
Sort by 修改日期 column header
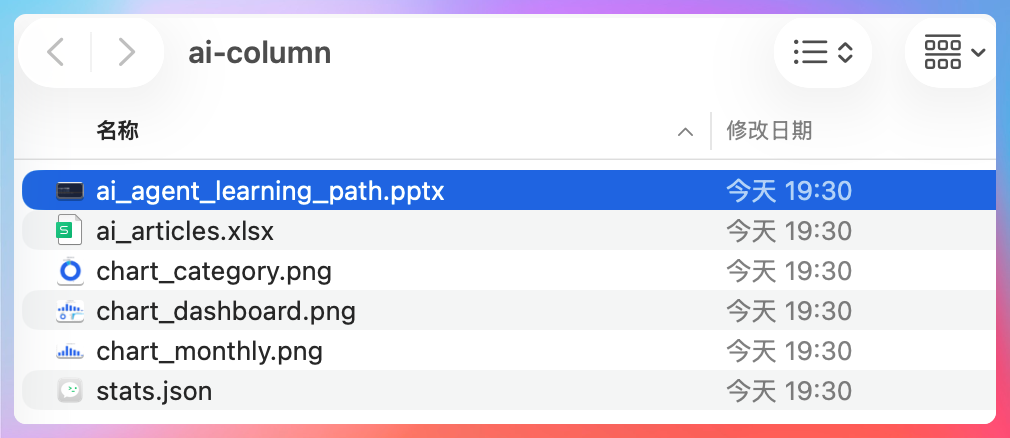tap(769, 131)
